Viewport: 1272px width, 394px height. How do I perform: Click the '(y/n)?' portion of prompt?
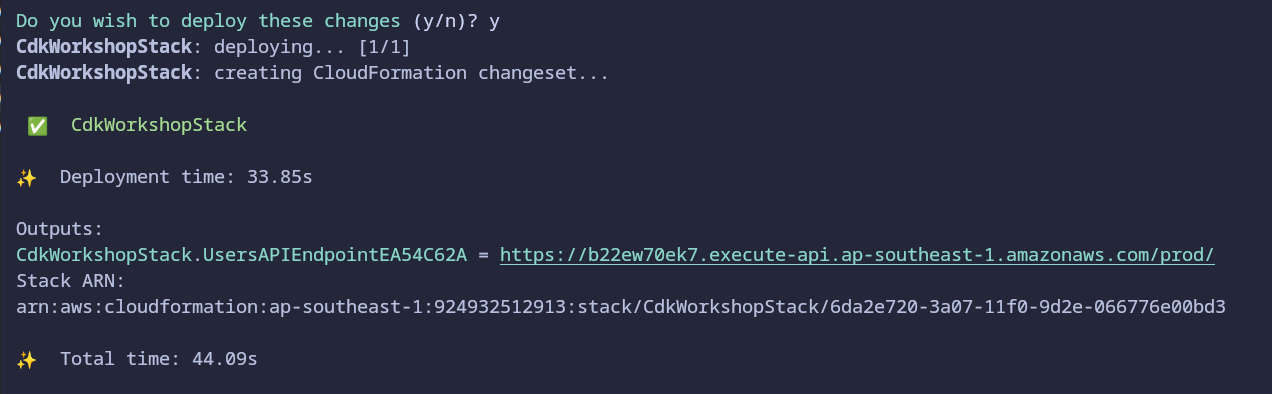(x=439, y=21)
